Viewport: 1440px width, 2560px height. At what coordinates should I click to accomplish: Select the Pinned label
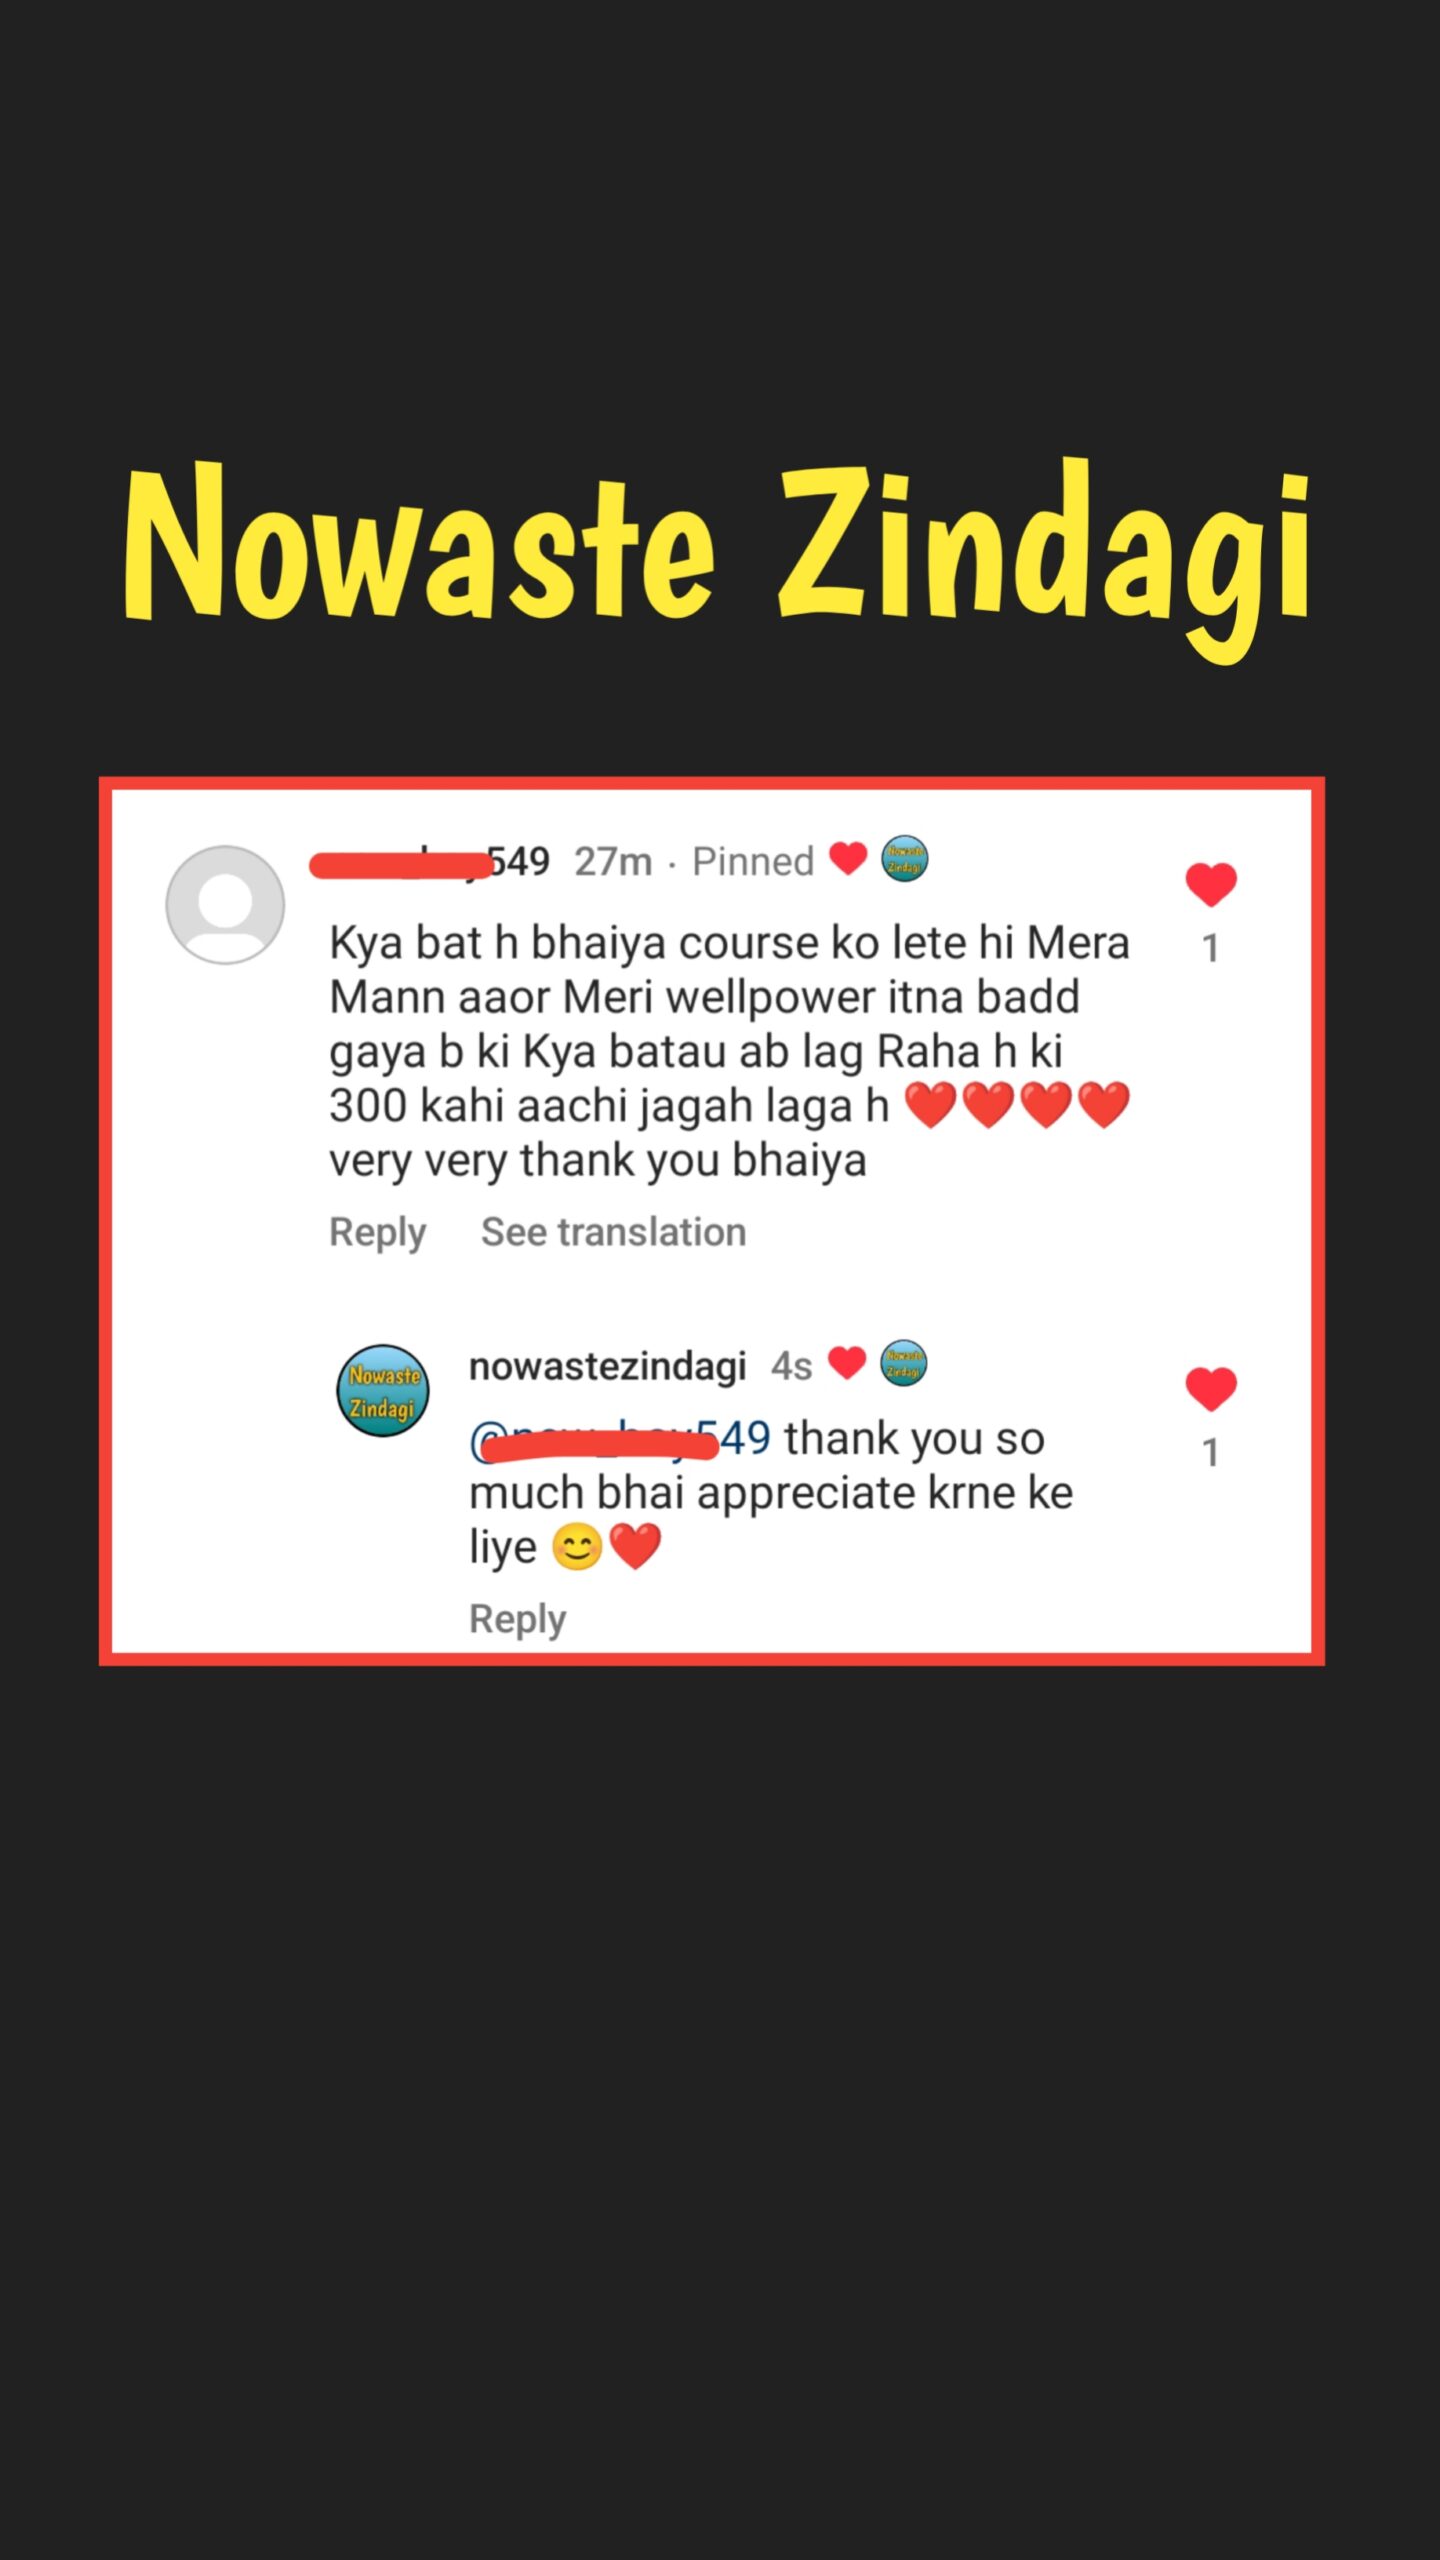point(754,862)
